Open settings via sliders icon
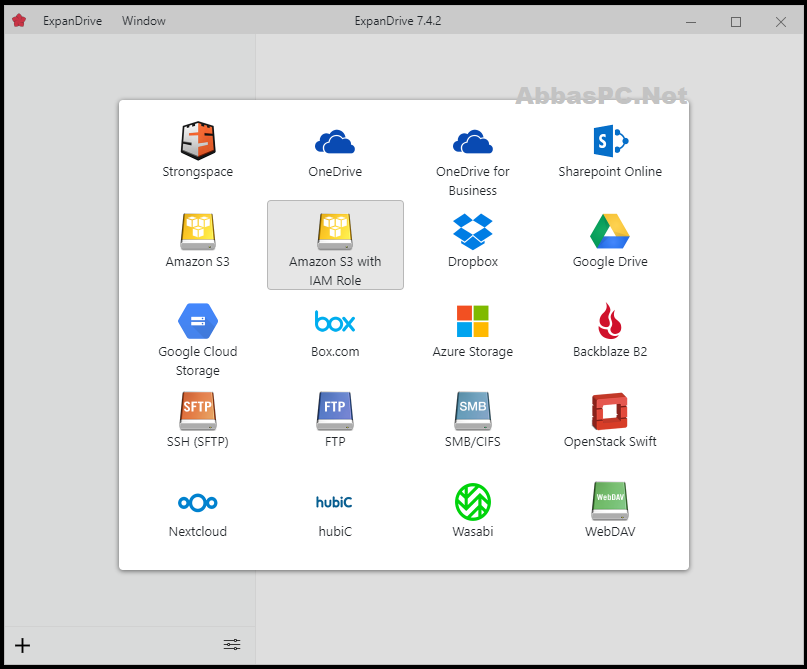Viewport: 807px width, 669px height. (x=232, y=644)
